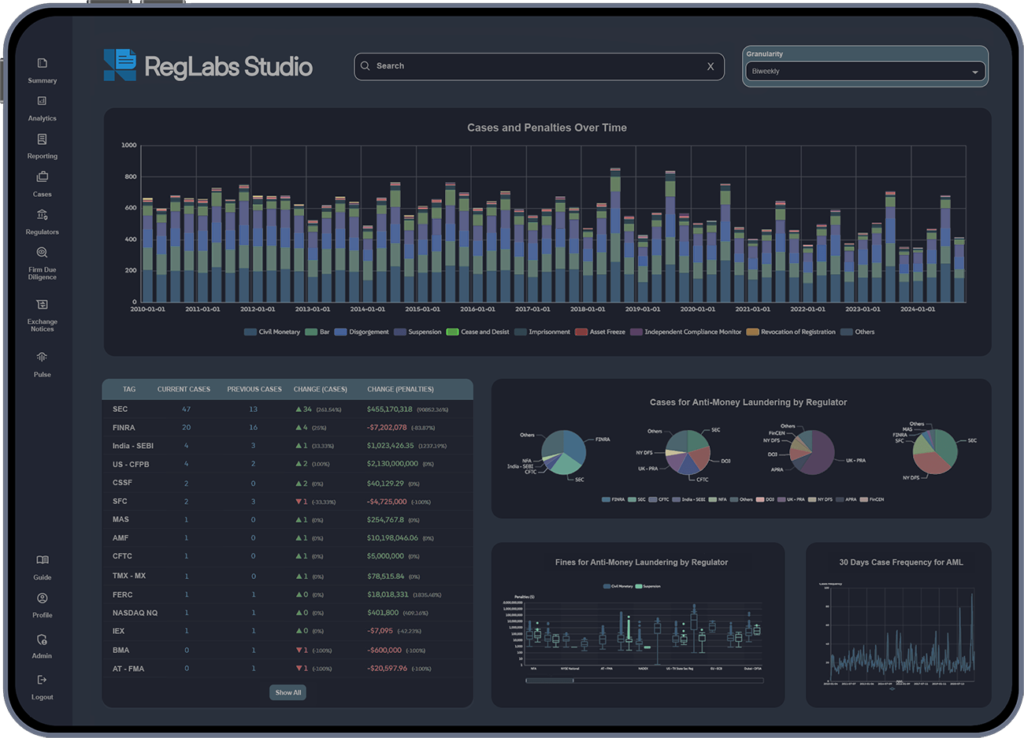Click the $2,130,000,000 penalty value
1024x738 pixels.
pos(392,464)
